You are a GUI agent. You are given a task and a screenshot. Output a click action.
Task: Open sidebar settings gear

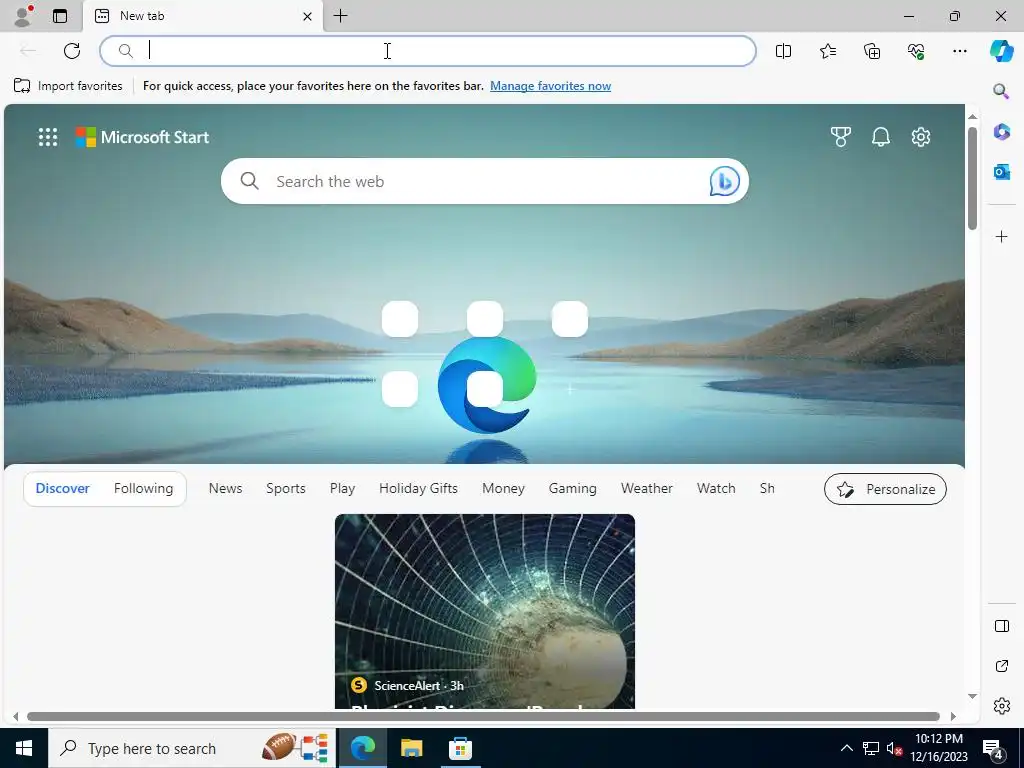point(1001,706)
